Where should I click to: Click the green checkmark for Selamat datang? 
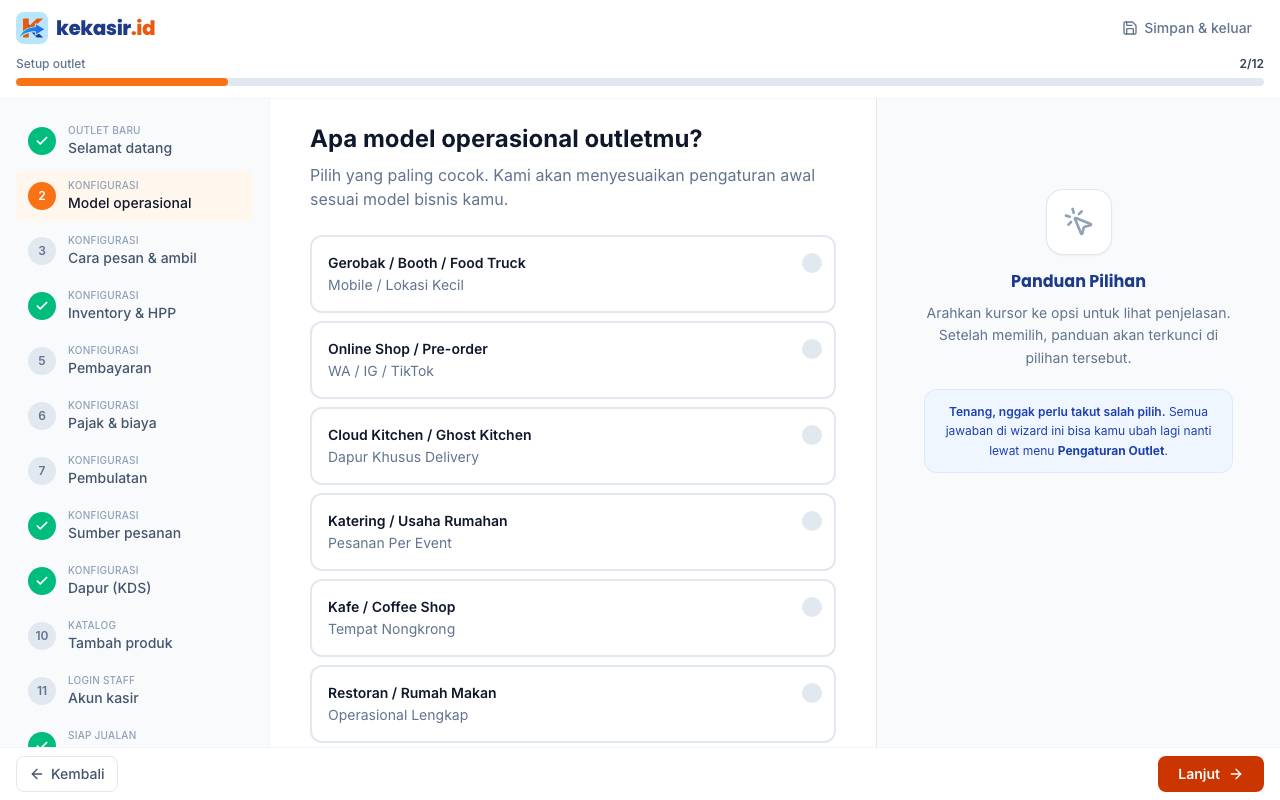click(42, 141)
